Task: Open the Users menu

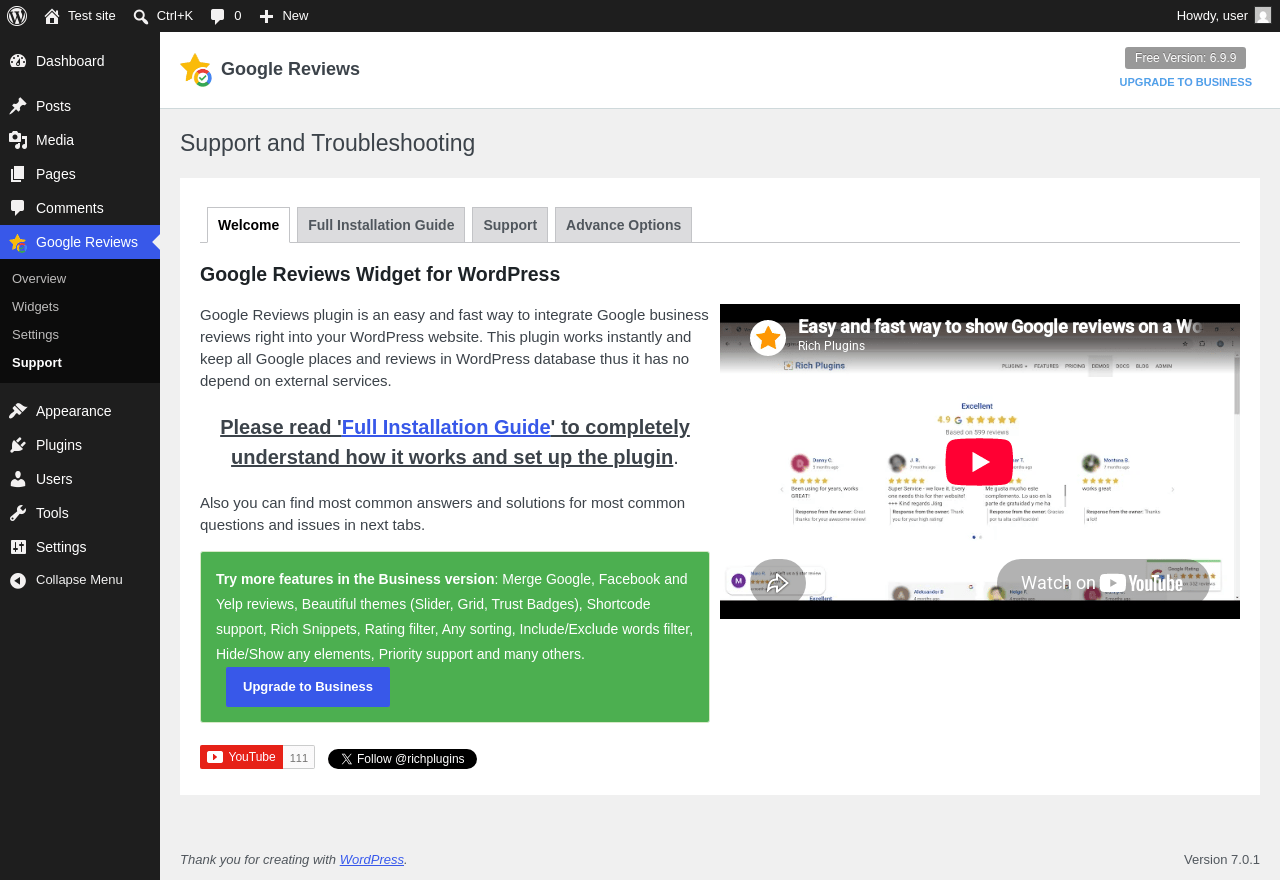Action: click(x=80, y=479)
